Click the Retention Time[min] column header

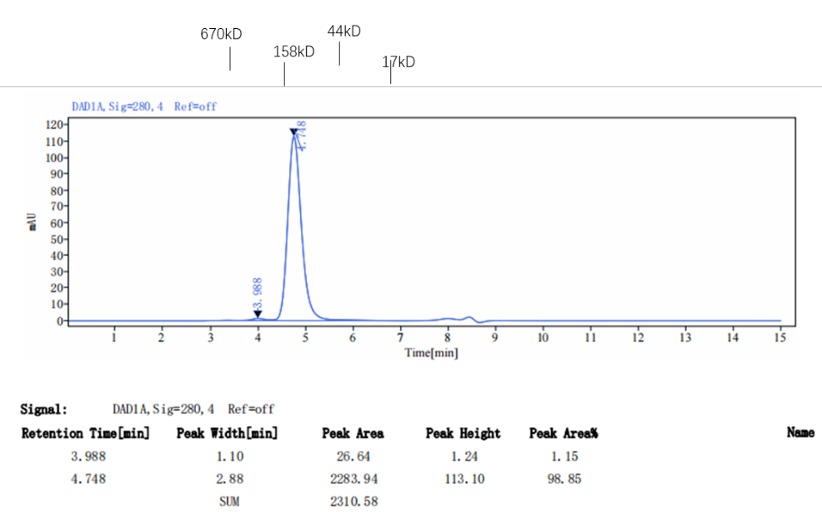pyautogui.click(x=86, y=434)
